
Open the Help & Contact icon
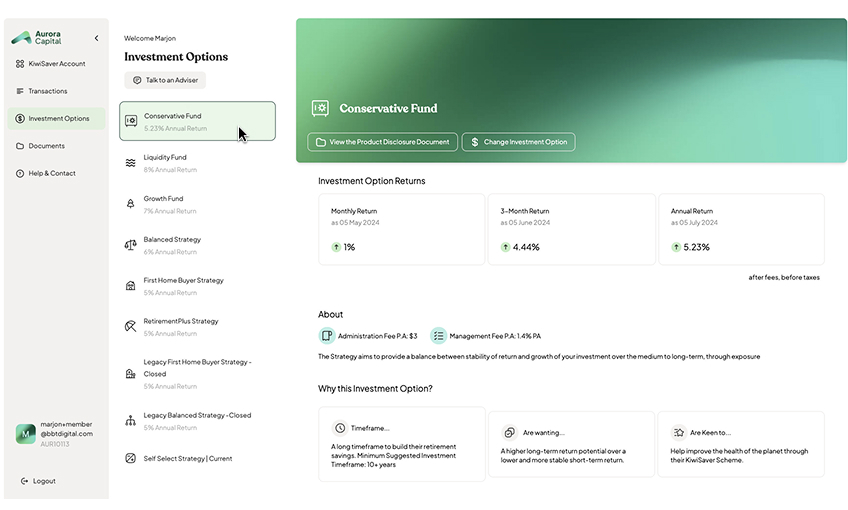coord(20,174)
